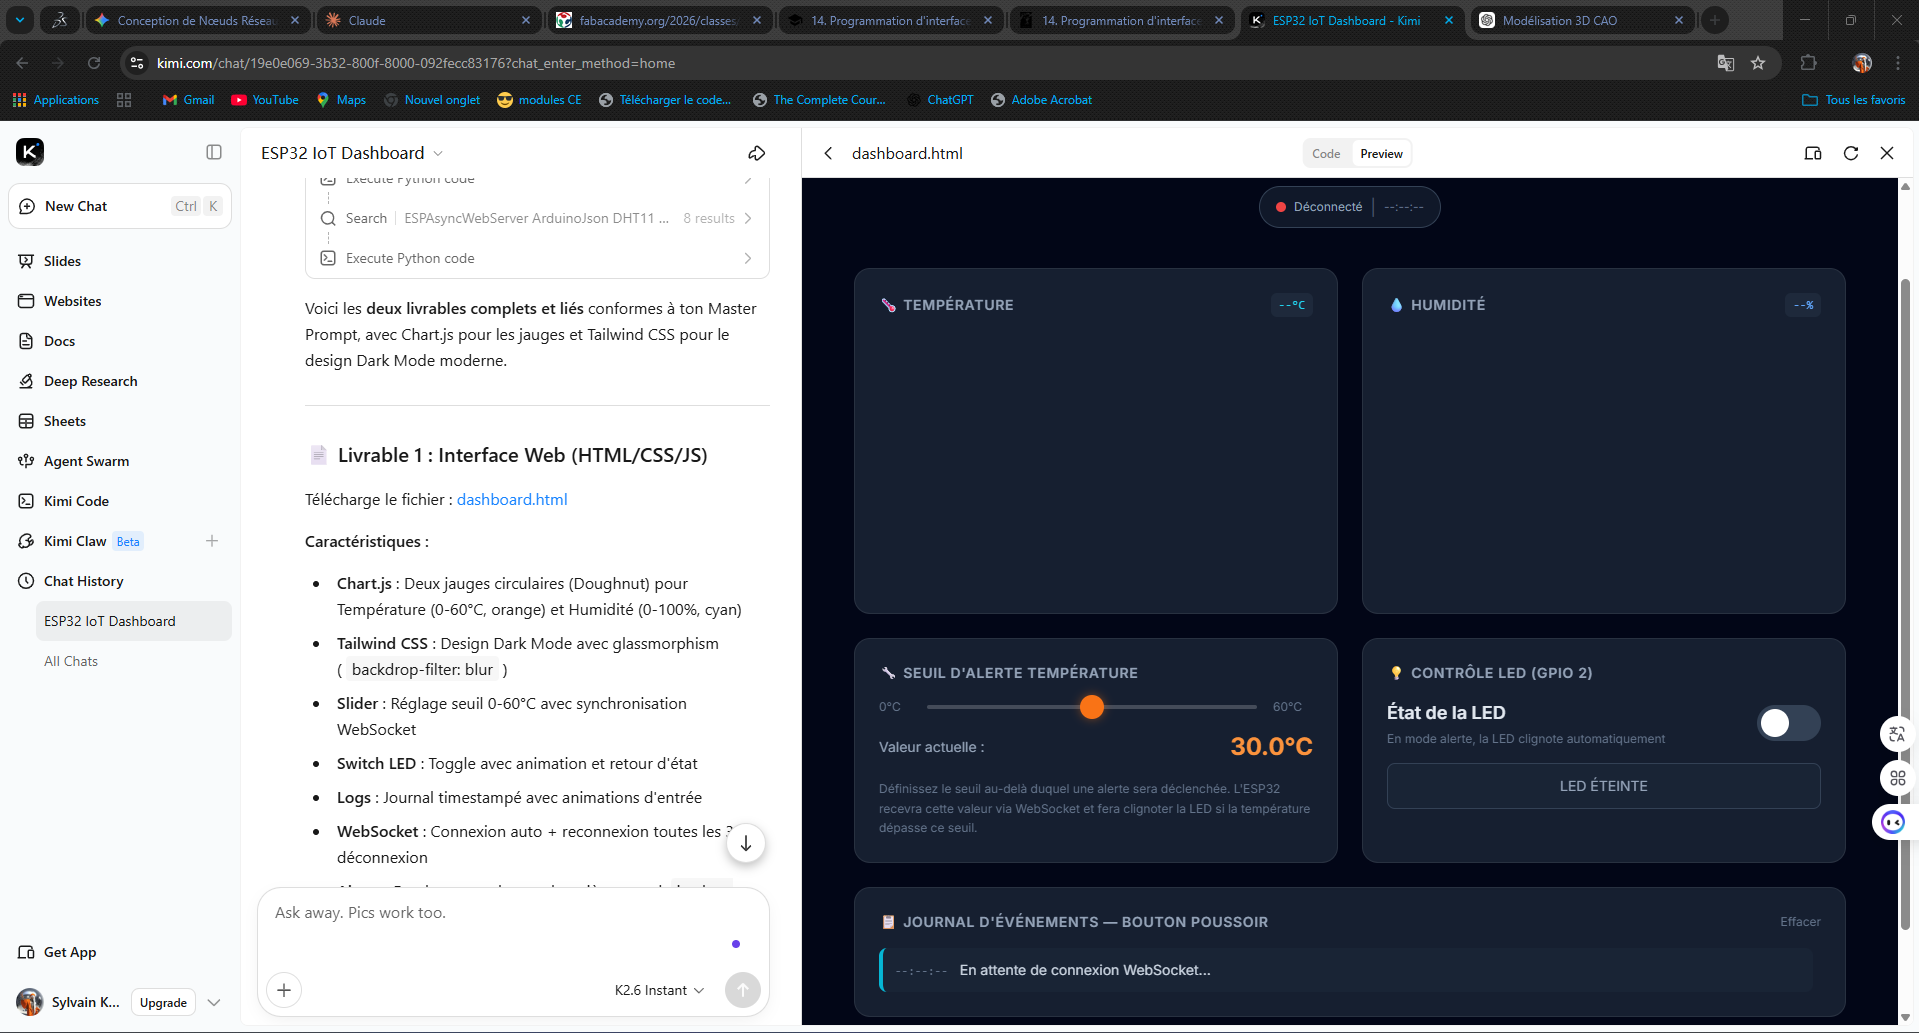
Task: Open Chrome extensions puzzle icon
Action: pos(1808,63)
